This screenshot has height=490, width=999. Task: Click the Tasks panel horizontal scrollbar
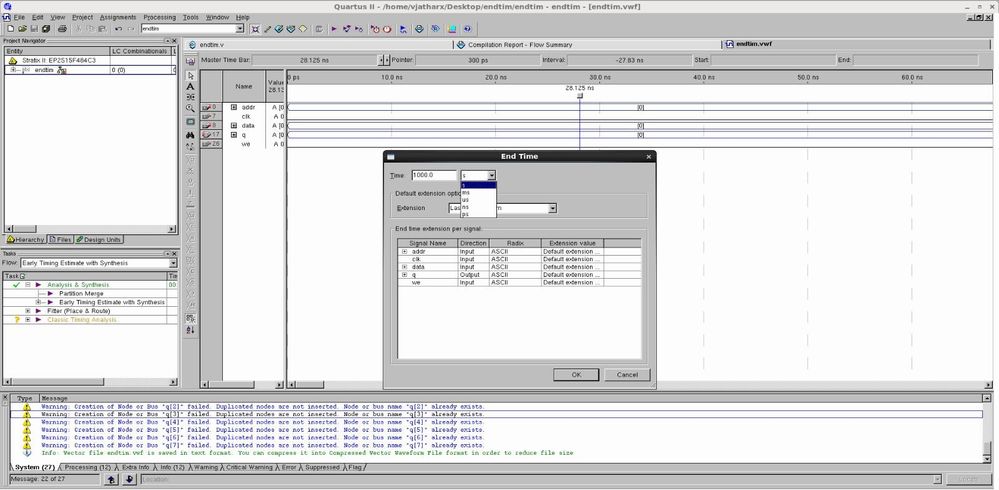[90, 382]
